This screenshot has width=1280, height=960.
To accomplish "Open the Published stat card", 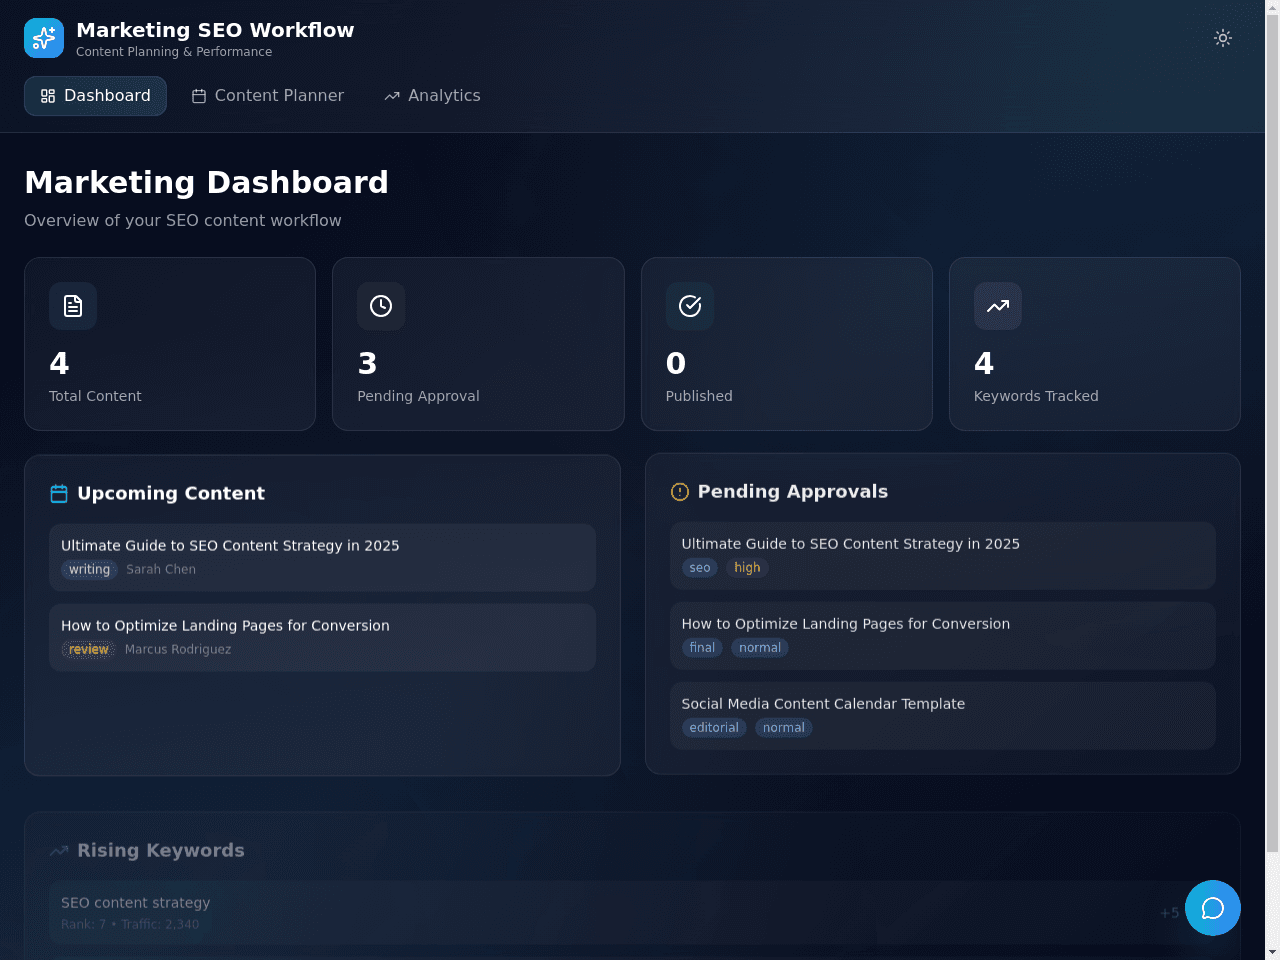I will (787, 344).
